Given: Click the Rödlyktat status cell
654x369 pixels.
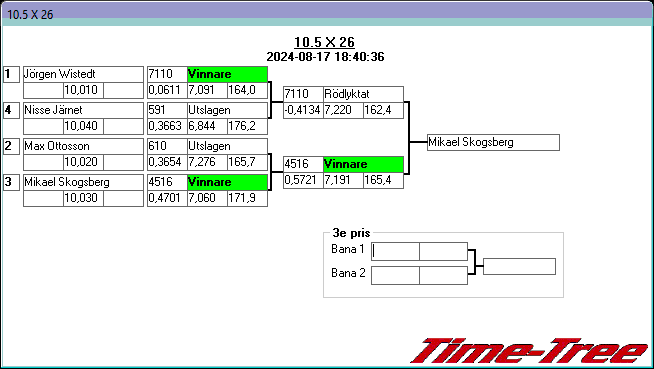Looking at the screenshot, I should (x=363, y=94).
